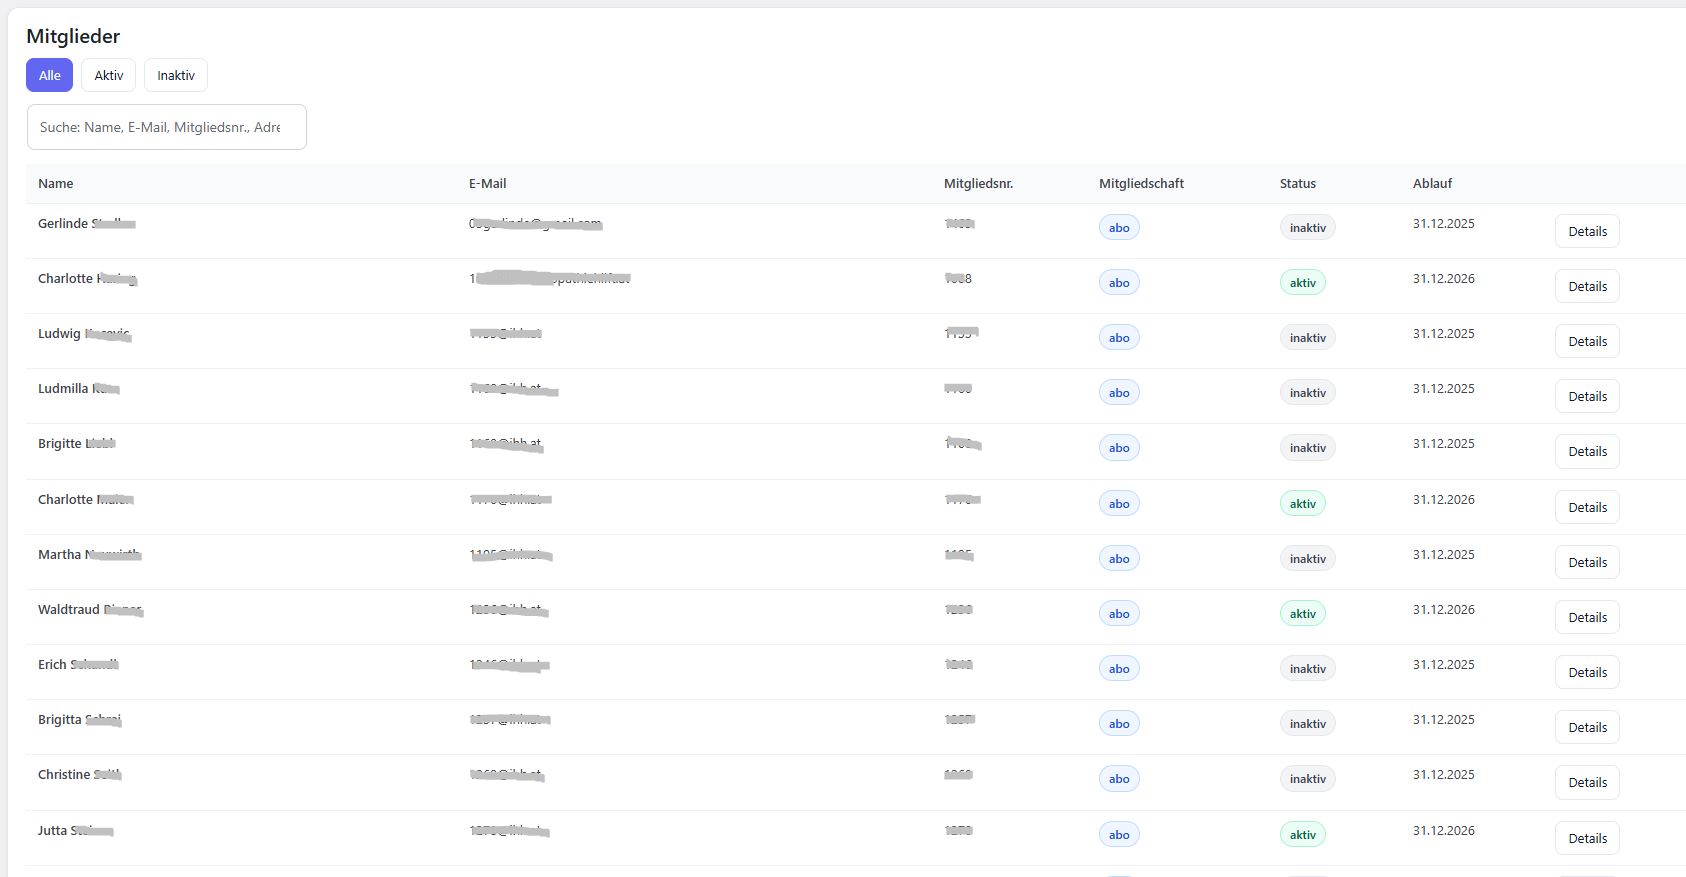
Task: Click the "aktiv" badge in Waldtraud's row
Action: coord(1302,614)
